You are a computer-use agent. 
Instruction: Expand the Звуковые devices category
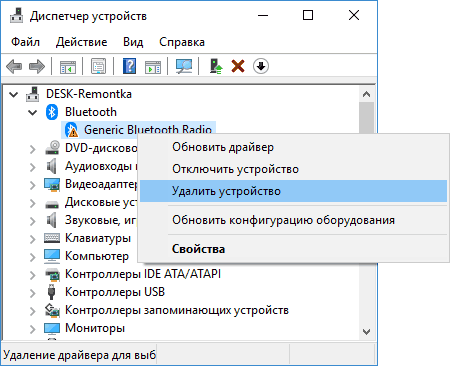click(32, 220)
